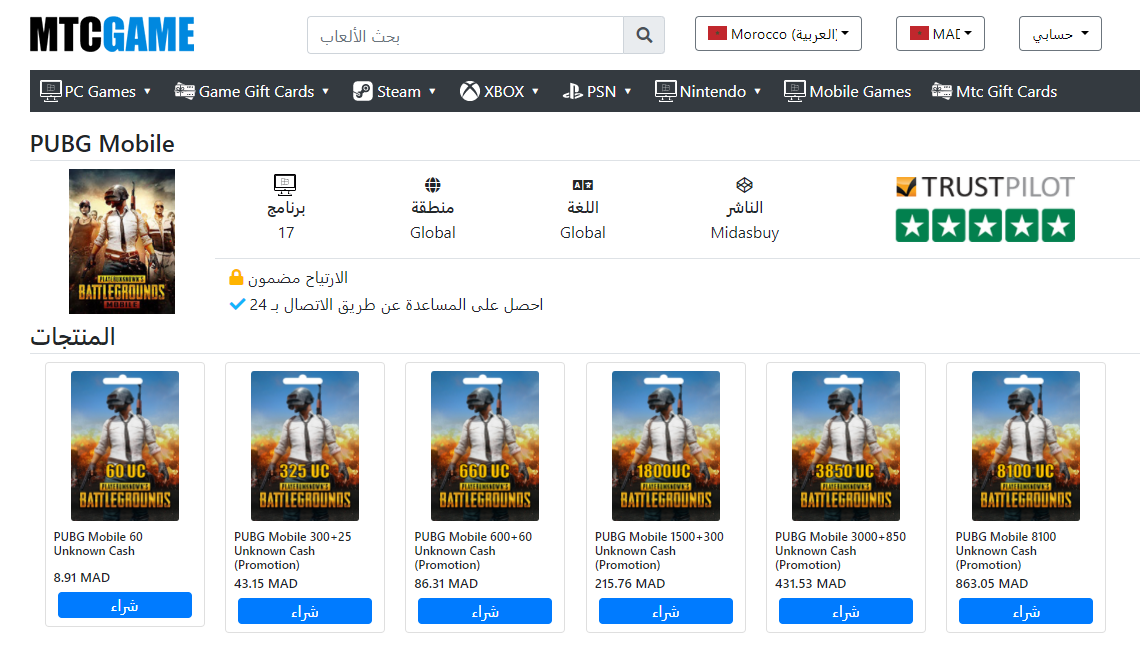
Task: Click the XBOX logo icon
Action: click(x=470, y=91)
